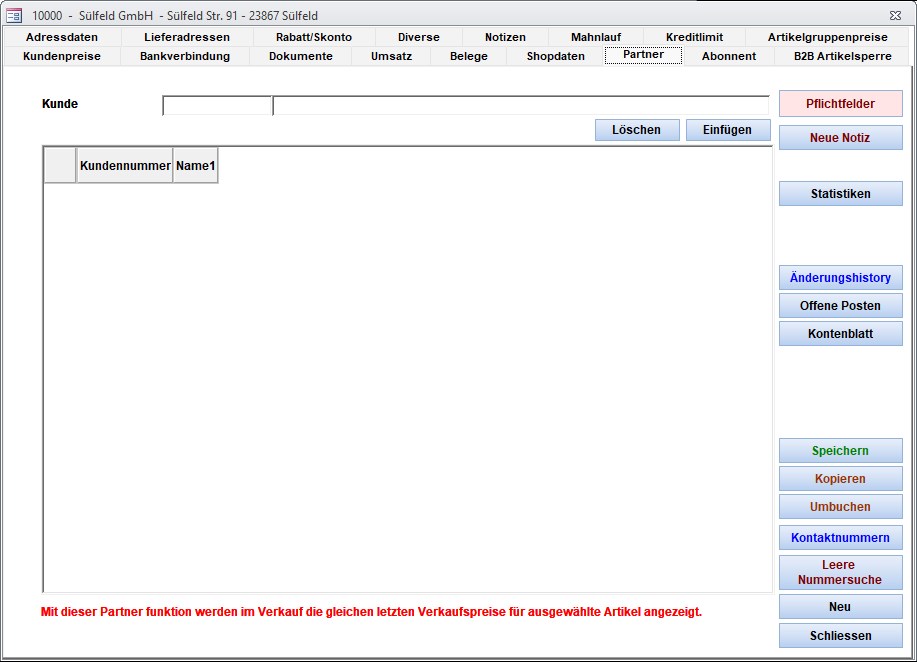Image resolution: width=917 pixels, height=662 pixels.
Task: Show the Kreditlimit tab
Action: [694, 37]
